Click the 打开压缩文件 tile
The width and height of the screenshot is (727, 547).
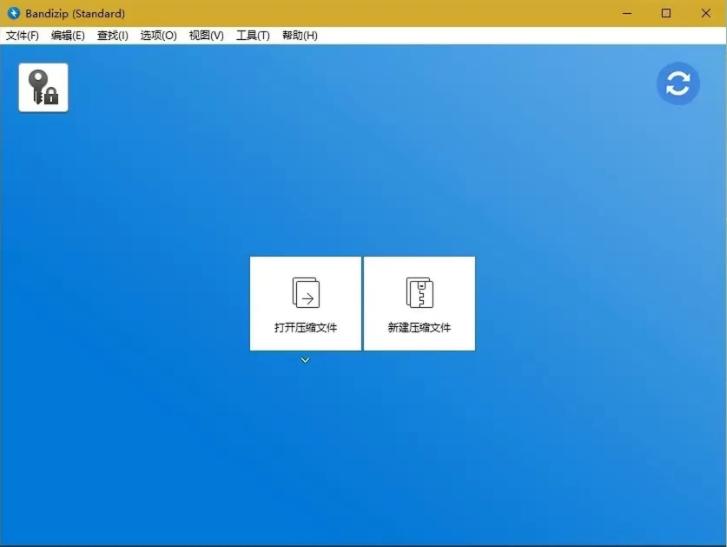(x=305, y=304)
